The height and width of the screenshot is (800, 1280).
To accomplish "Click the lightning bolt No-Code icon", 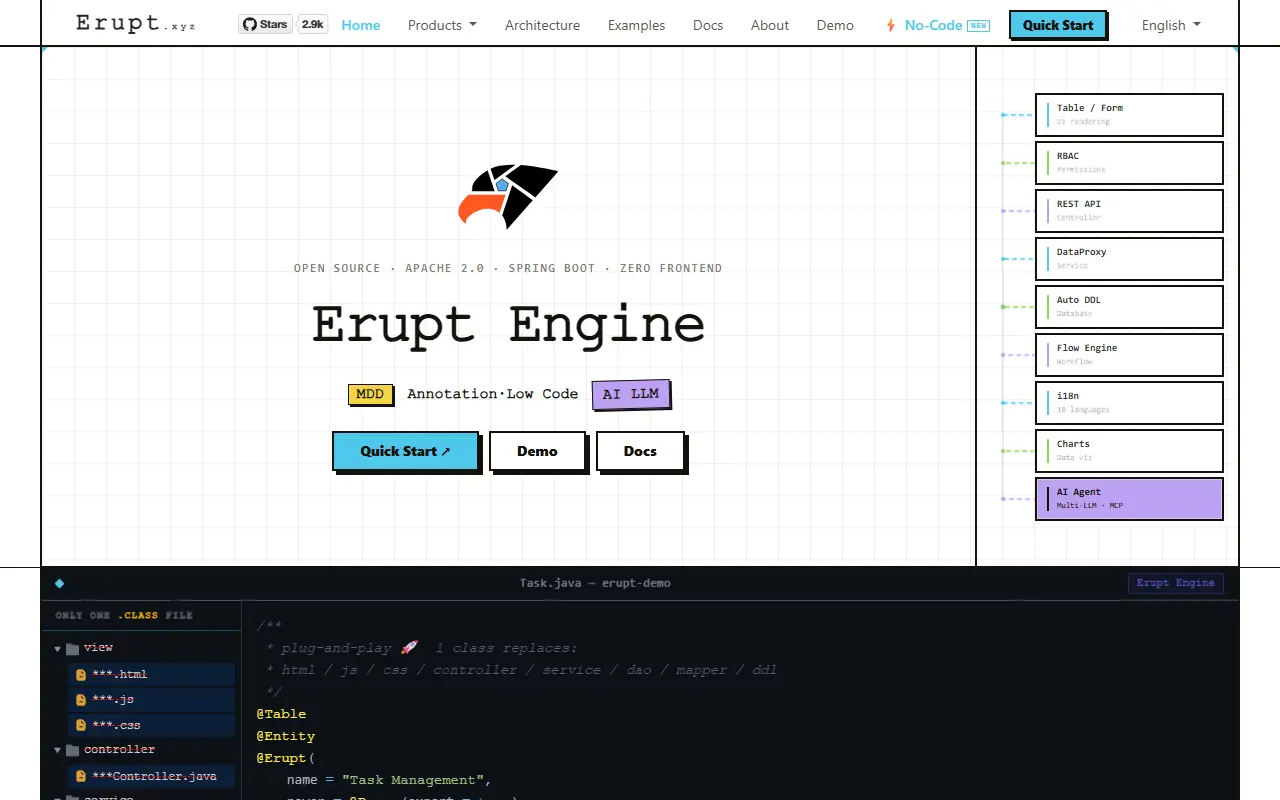I will pos(891,25).
